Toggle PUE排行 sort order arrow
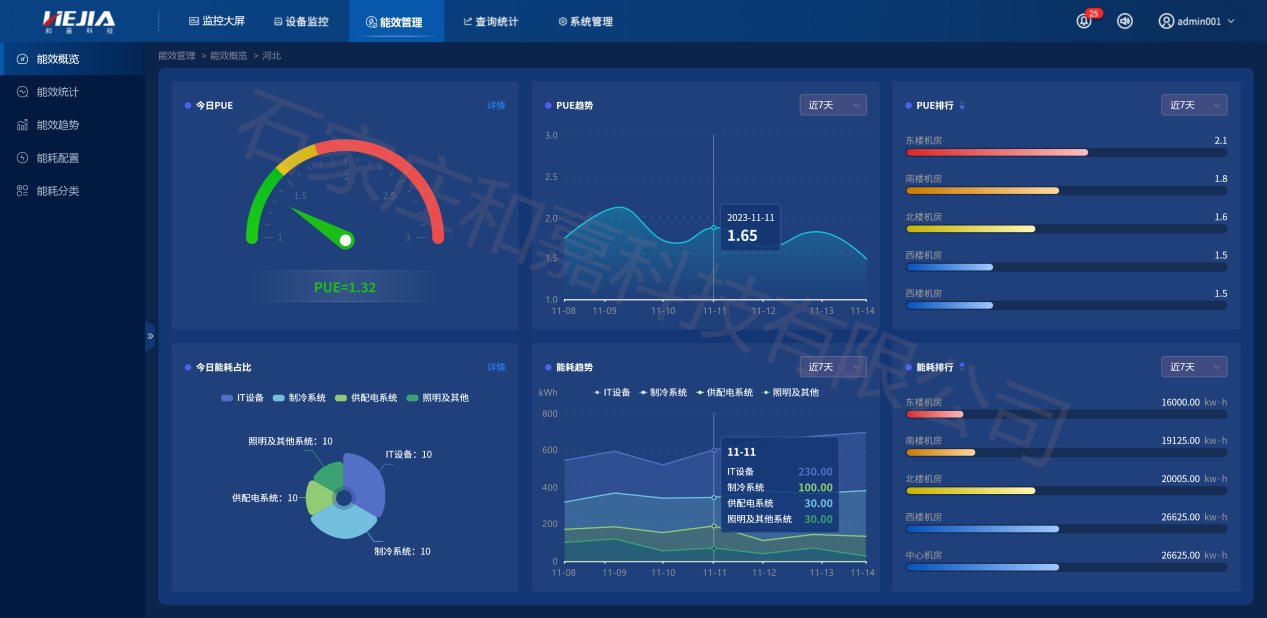 962,106
